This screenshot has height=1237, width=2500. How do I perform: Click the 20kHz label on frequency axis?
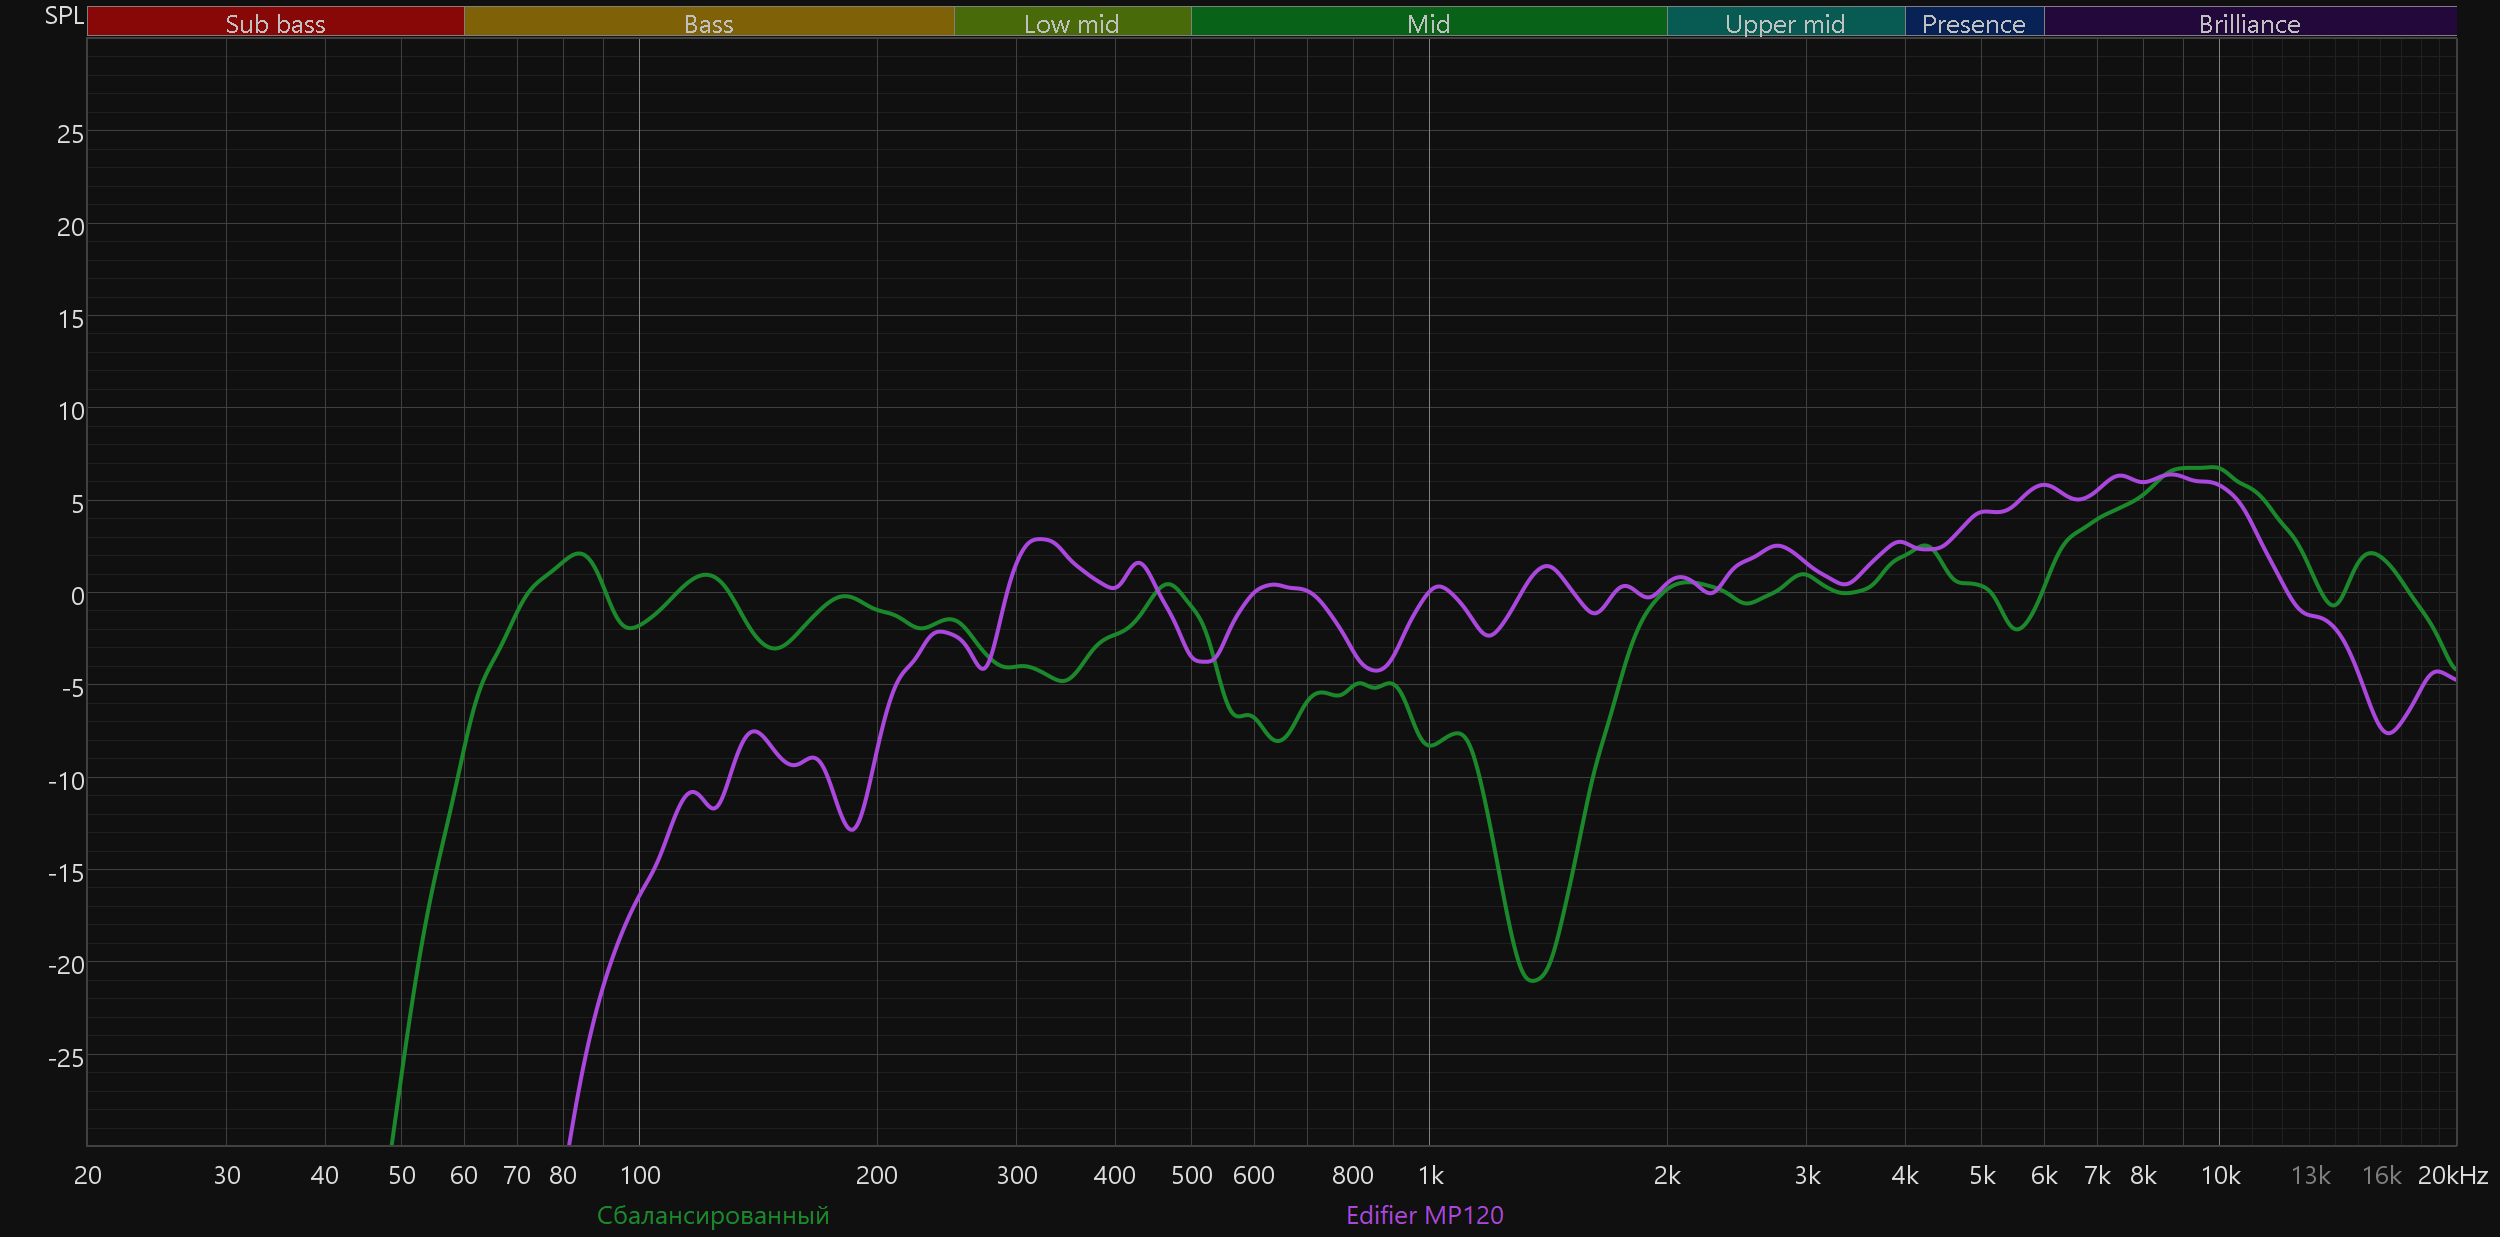[x=2452, y=1175]
